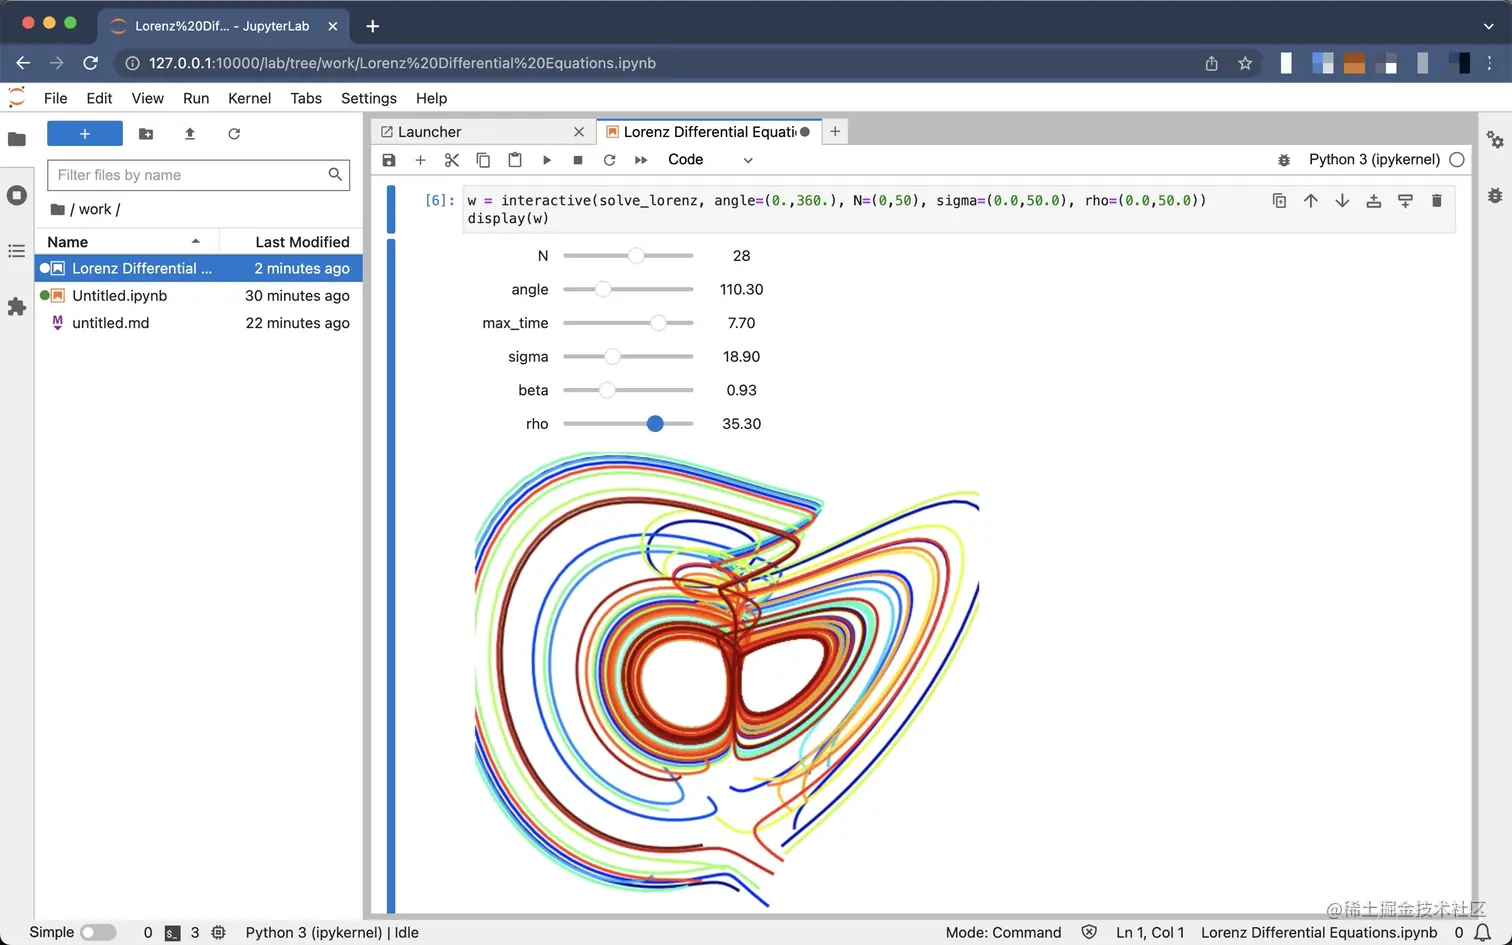
Task: Click Python 3 (ipykernel) kernel name
Action: click(1374, 160)
